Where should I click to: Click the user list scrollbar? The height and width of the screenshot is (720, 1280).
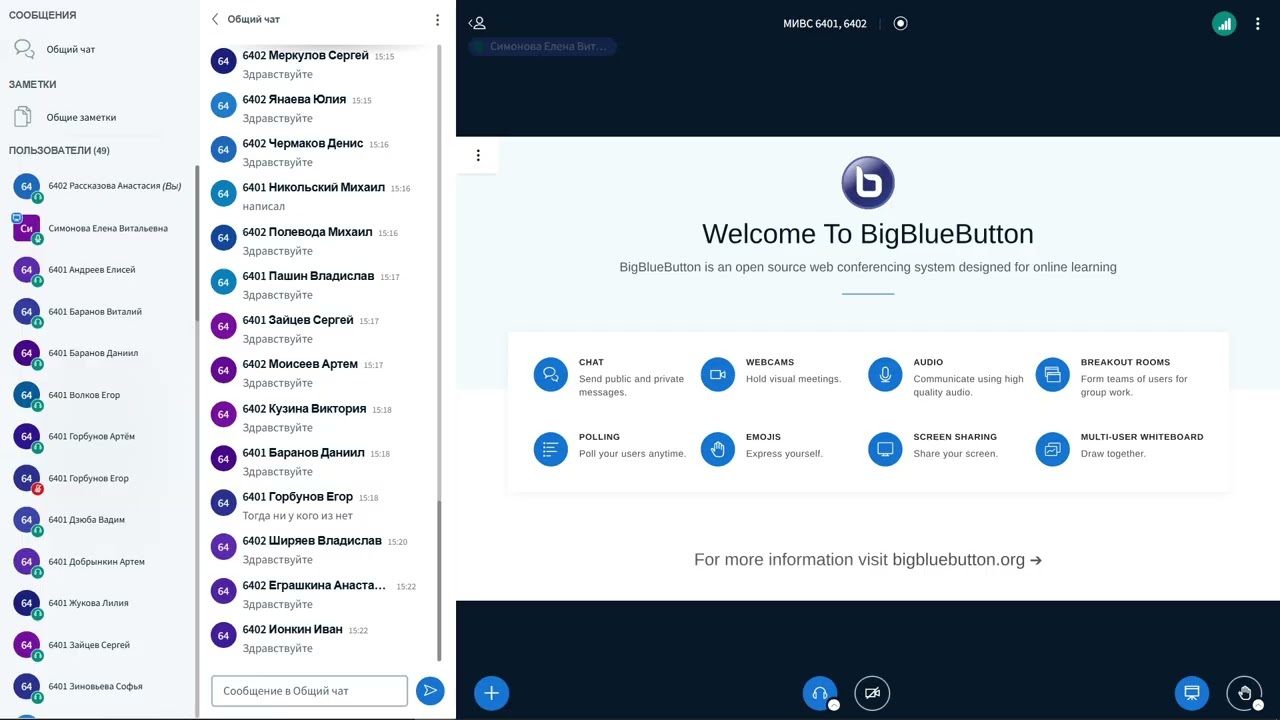pos(197,242)
